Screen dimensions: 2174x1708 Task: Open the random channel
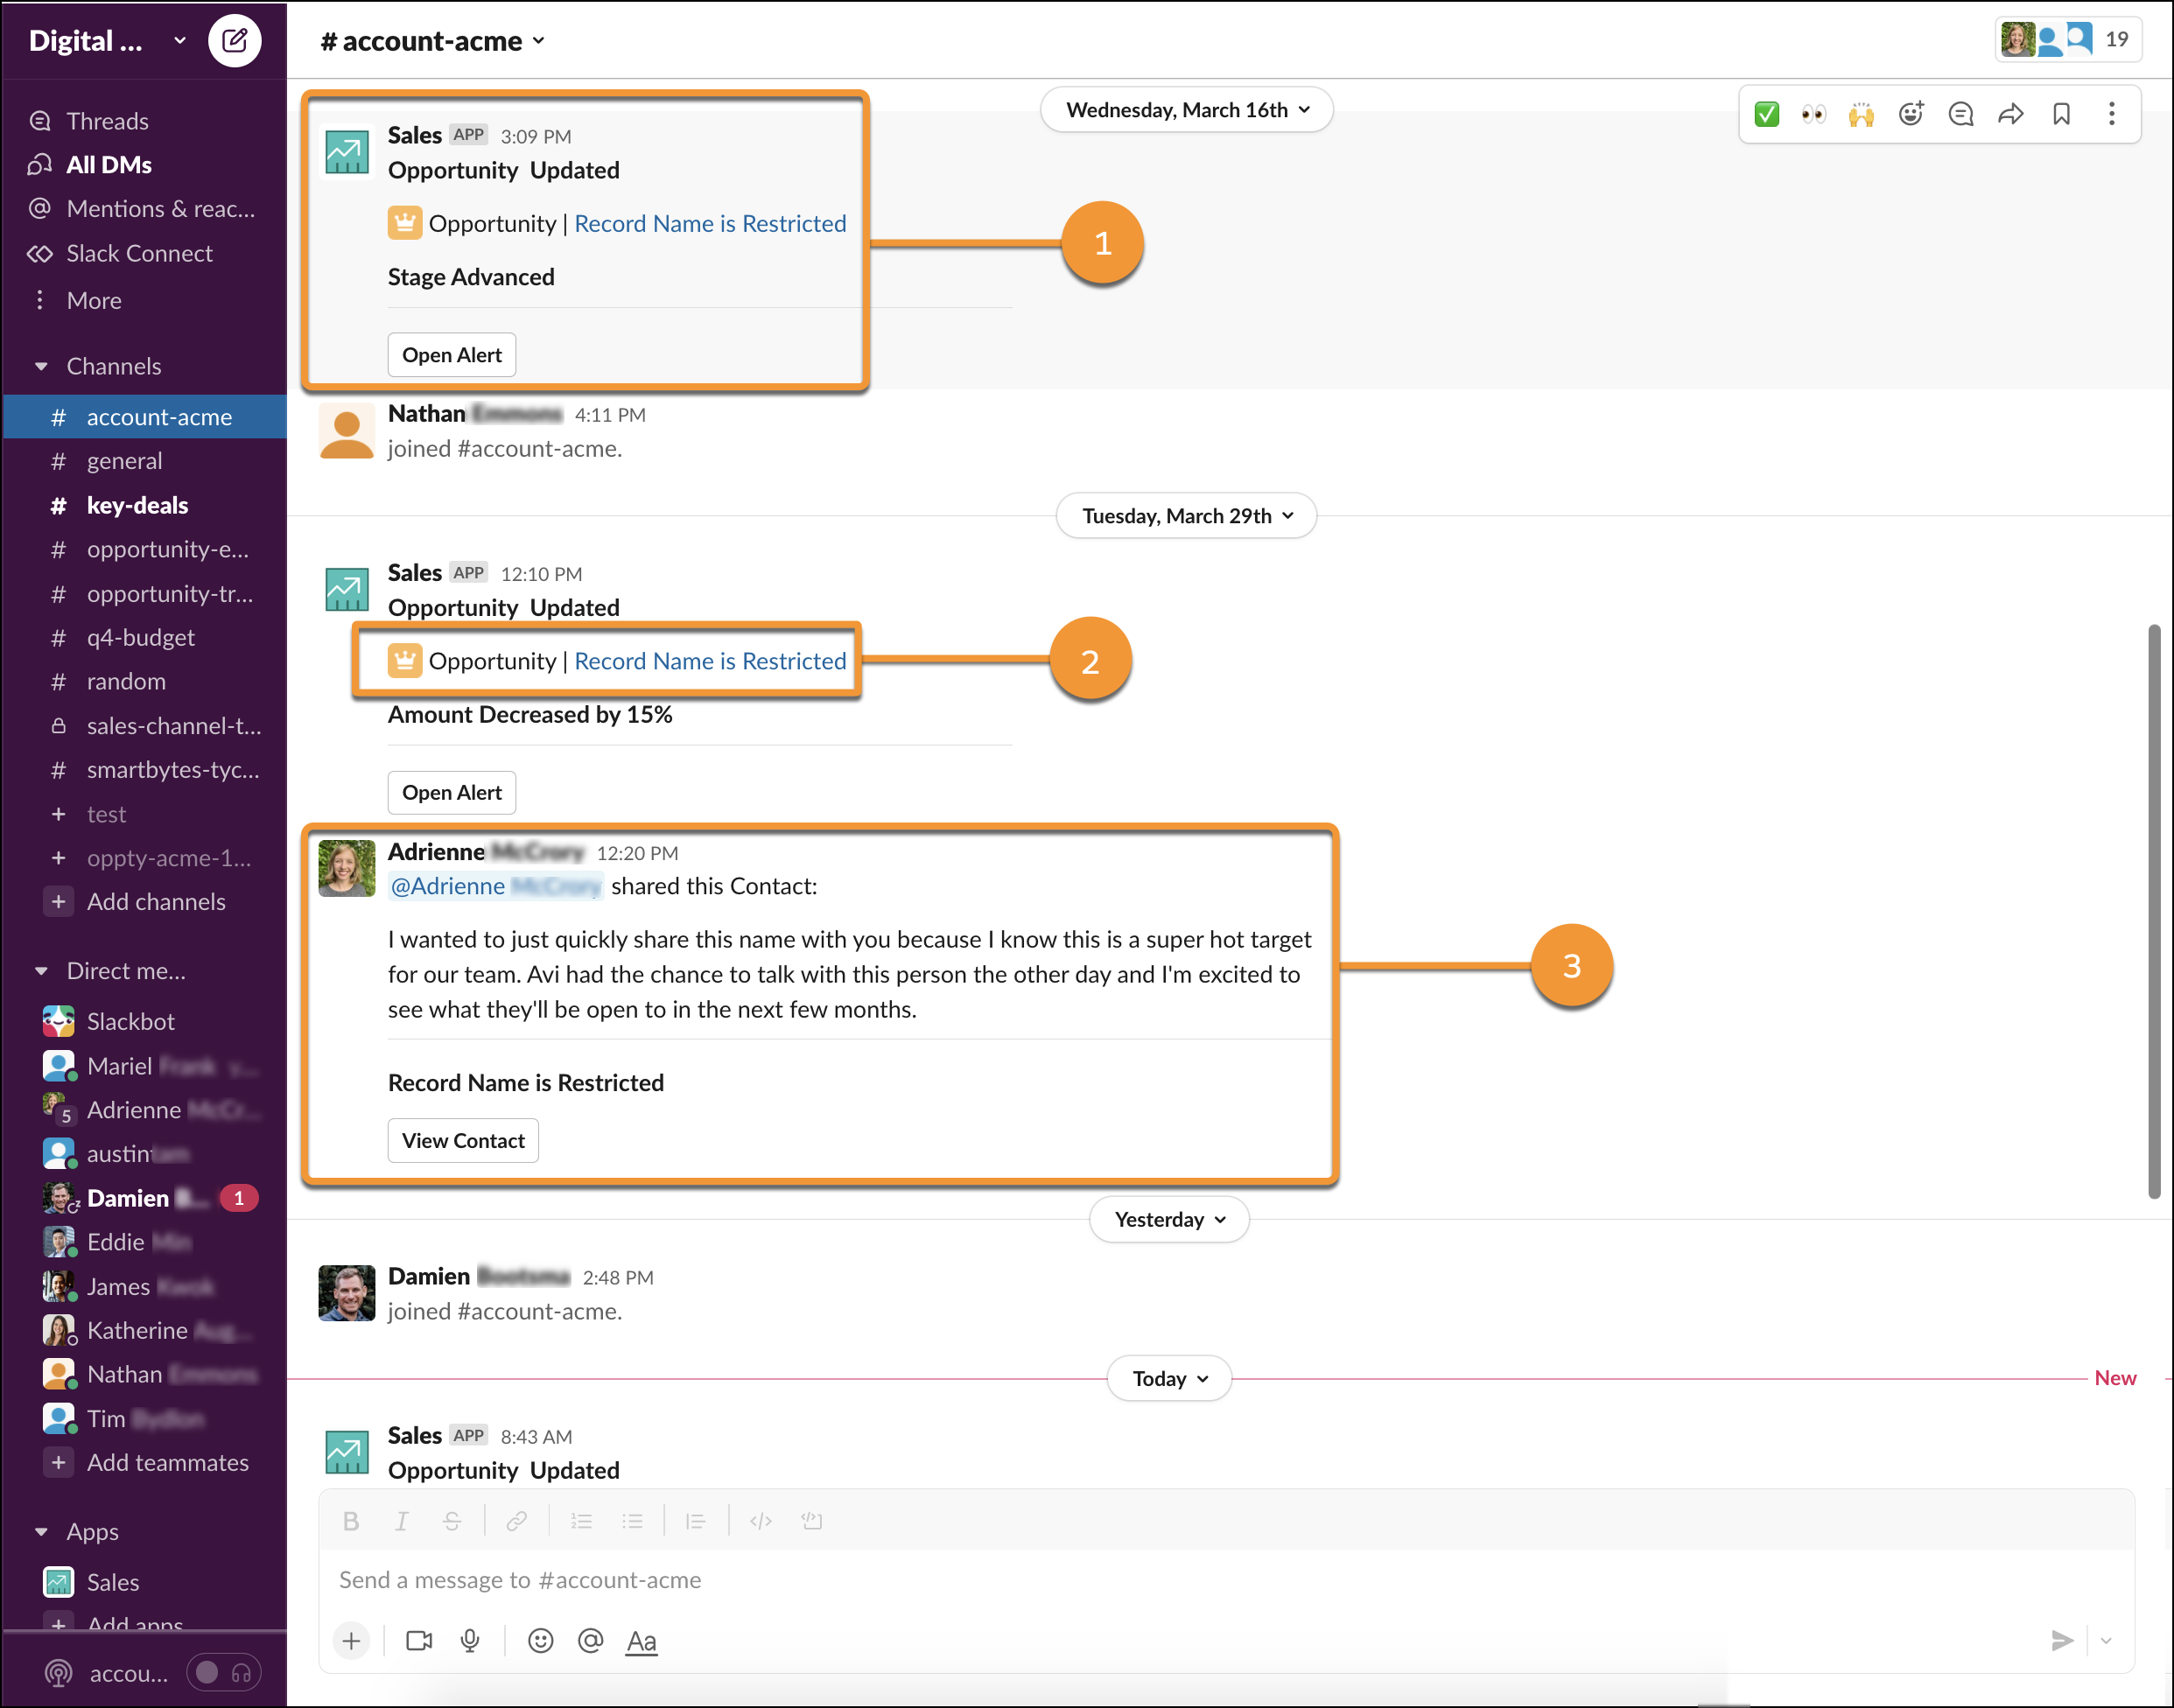click(144, 682)
